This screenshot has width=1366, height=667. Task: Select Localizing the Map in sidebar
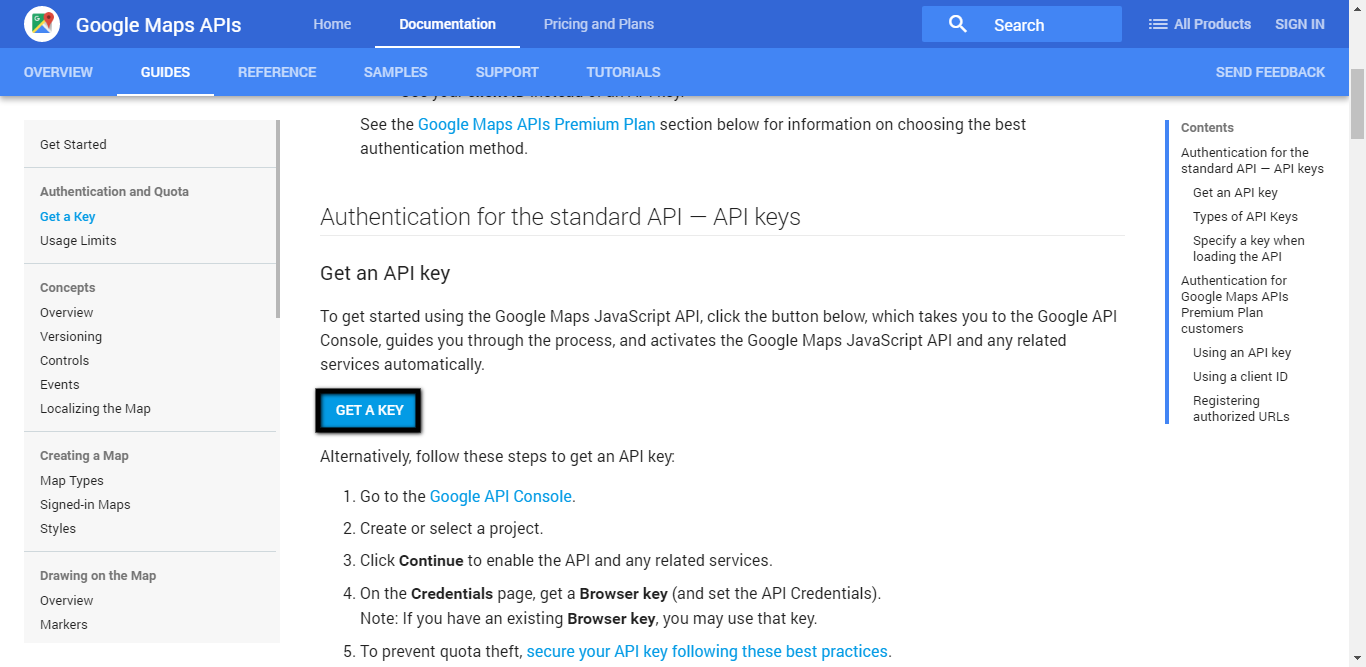point(95,408)
